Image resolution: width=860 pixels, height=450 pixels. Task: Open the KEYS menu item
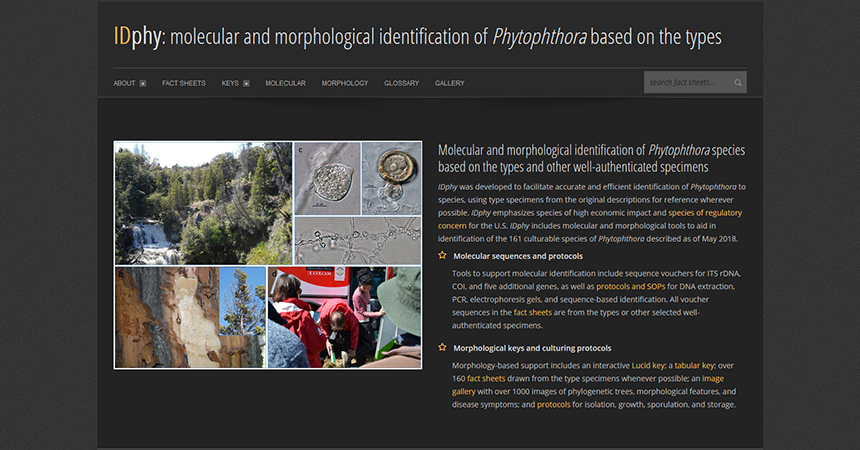pyautogui.click(x=230, y=83)
